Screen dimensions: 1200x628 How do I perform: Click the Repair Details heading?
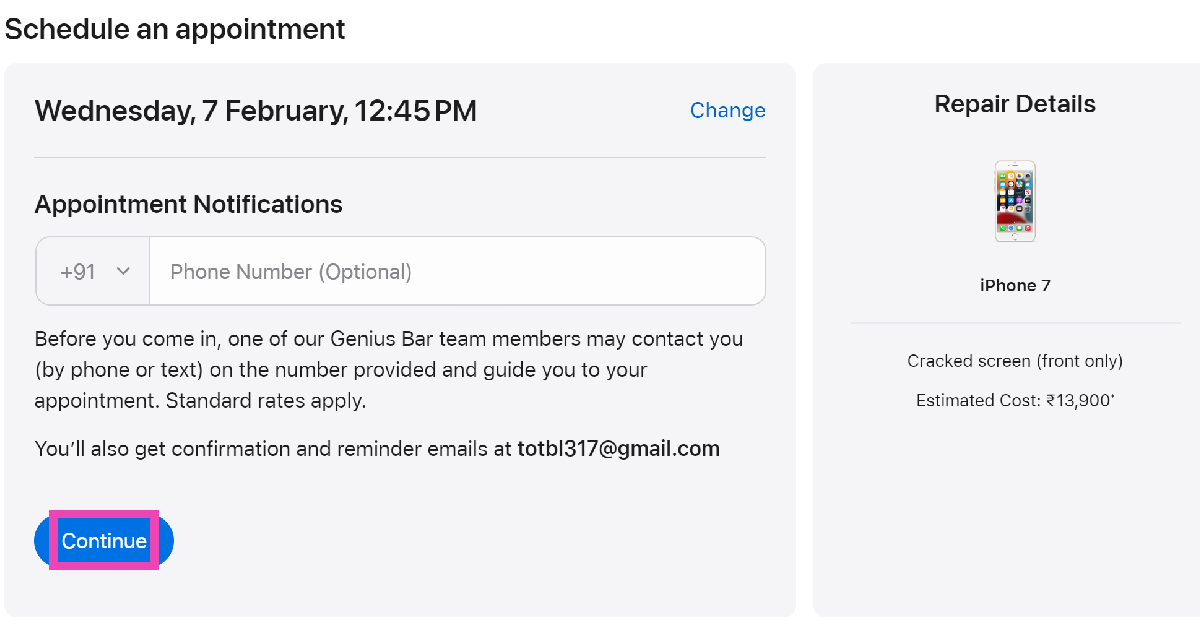(1015, 104)
